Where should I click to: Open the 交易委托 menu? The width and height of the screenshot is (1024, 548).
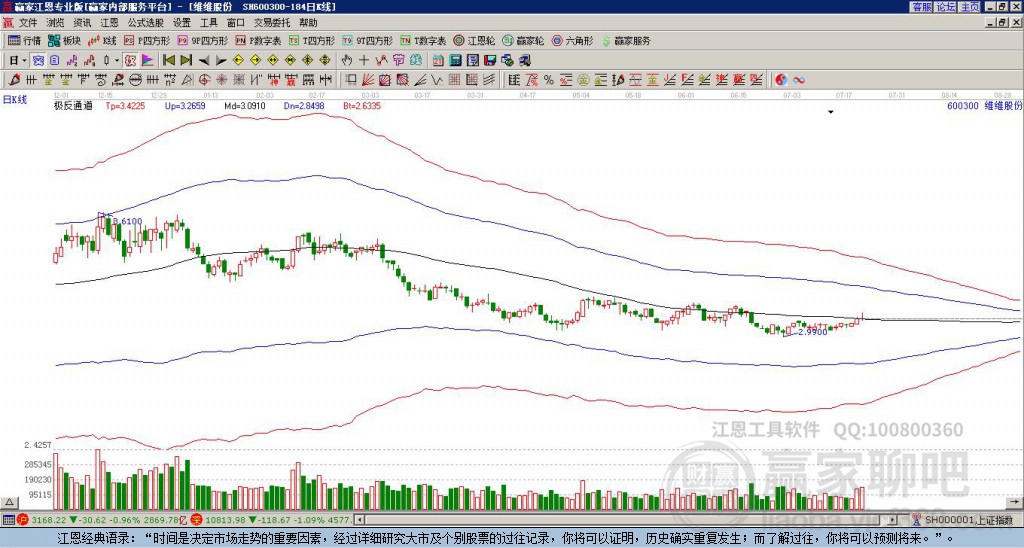(x=272, y=23)
